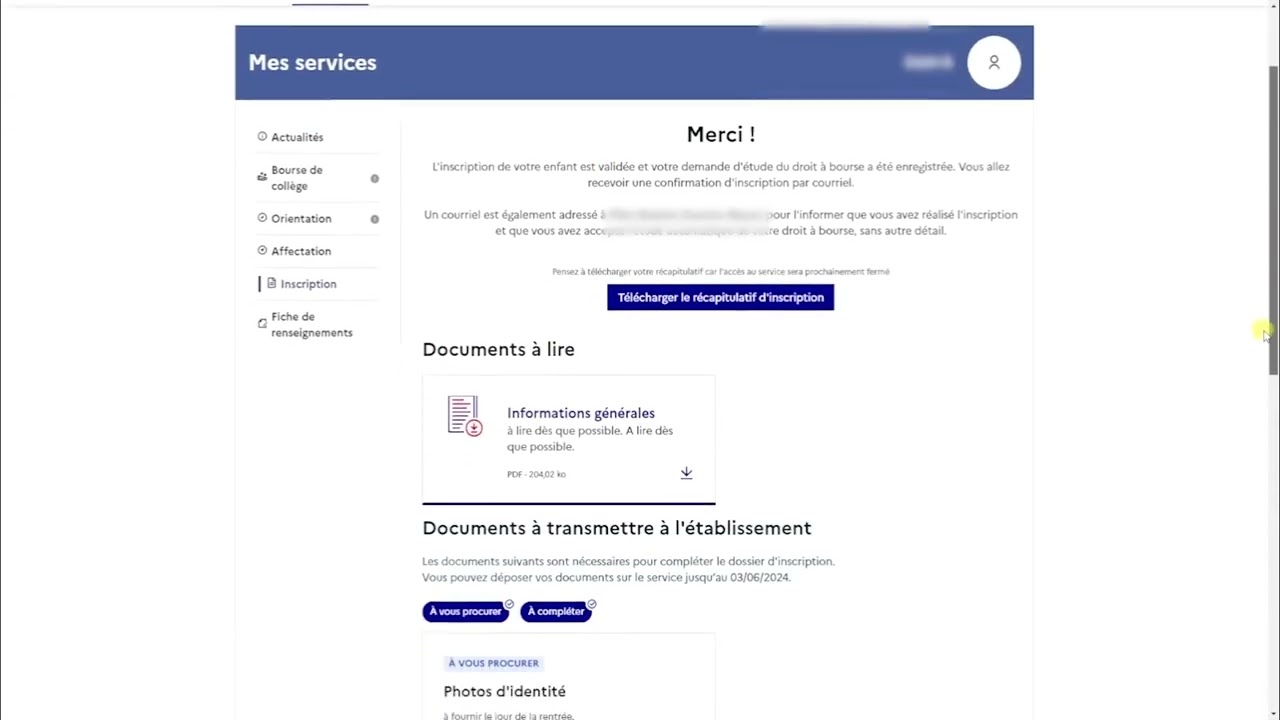
Task: Click Affectation icon in sidebar
Action: [262, 250]
